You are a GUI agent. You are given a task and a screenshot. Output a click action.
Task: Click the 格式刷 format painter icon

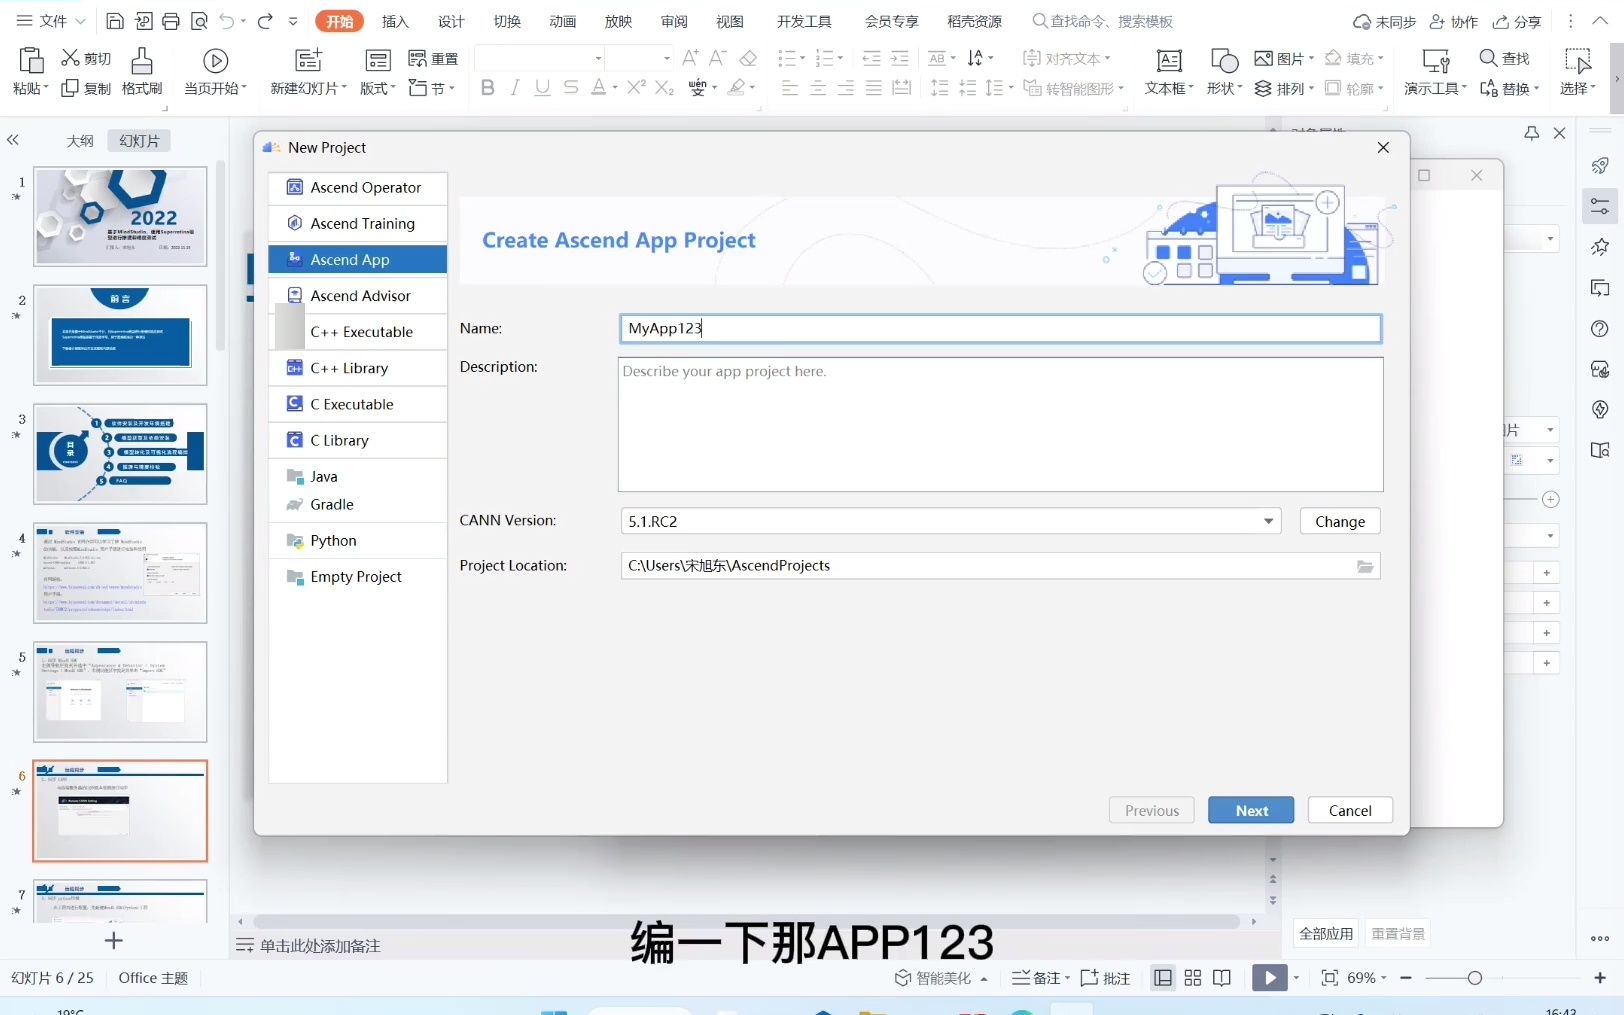(x=142, y=61)
